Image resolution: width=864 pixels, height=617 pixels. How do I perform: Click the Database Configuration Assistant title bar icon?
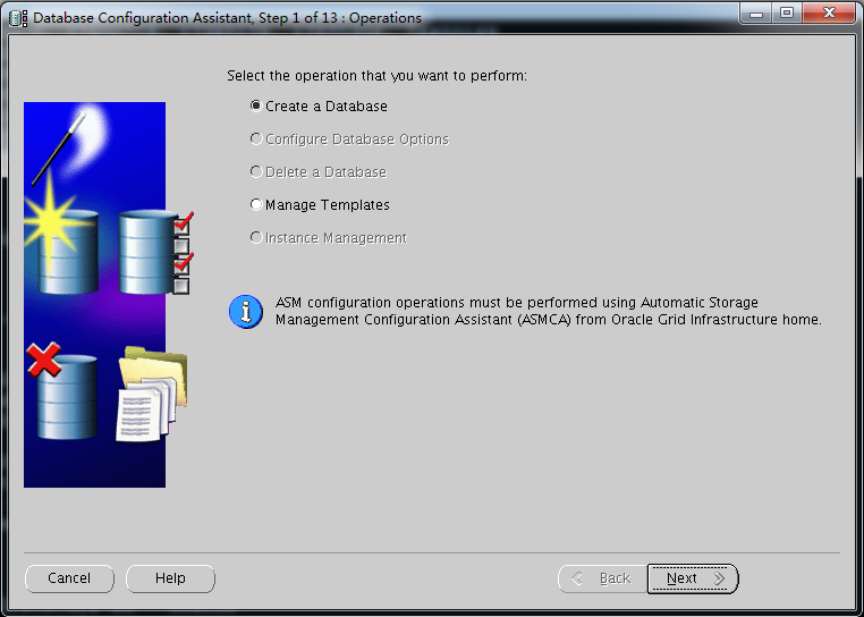coord(18,18)
